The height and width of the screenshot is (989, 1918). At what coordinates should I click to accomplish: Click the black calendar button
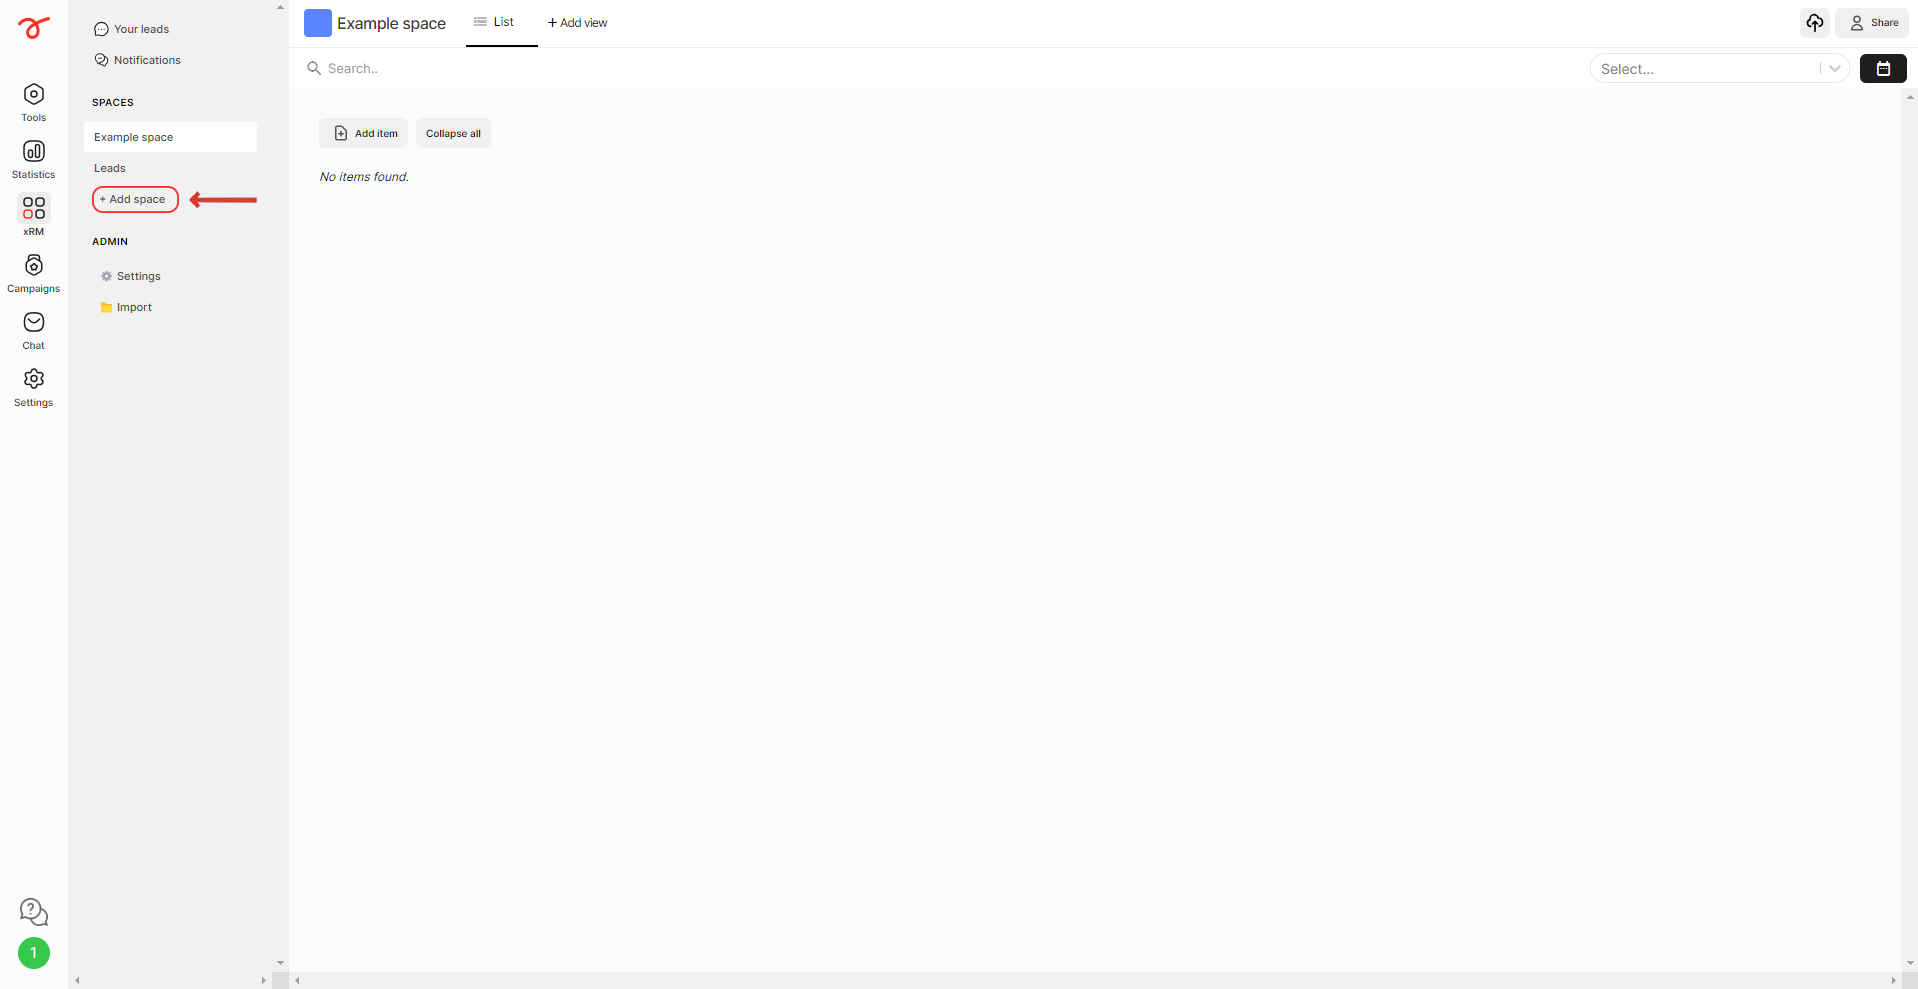click(x=1883, y=68)
